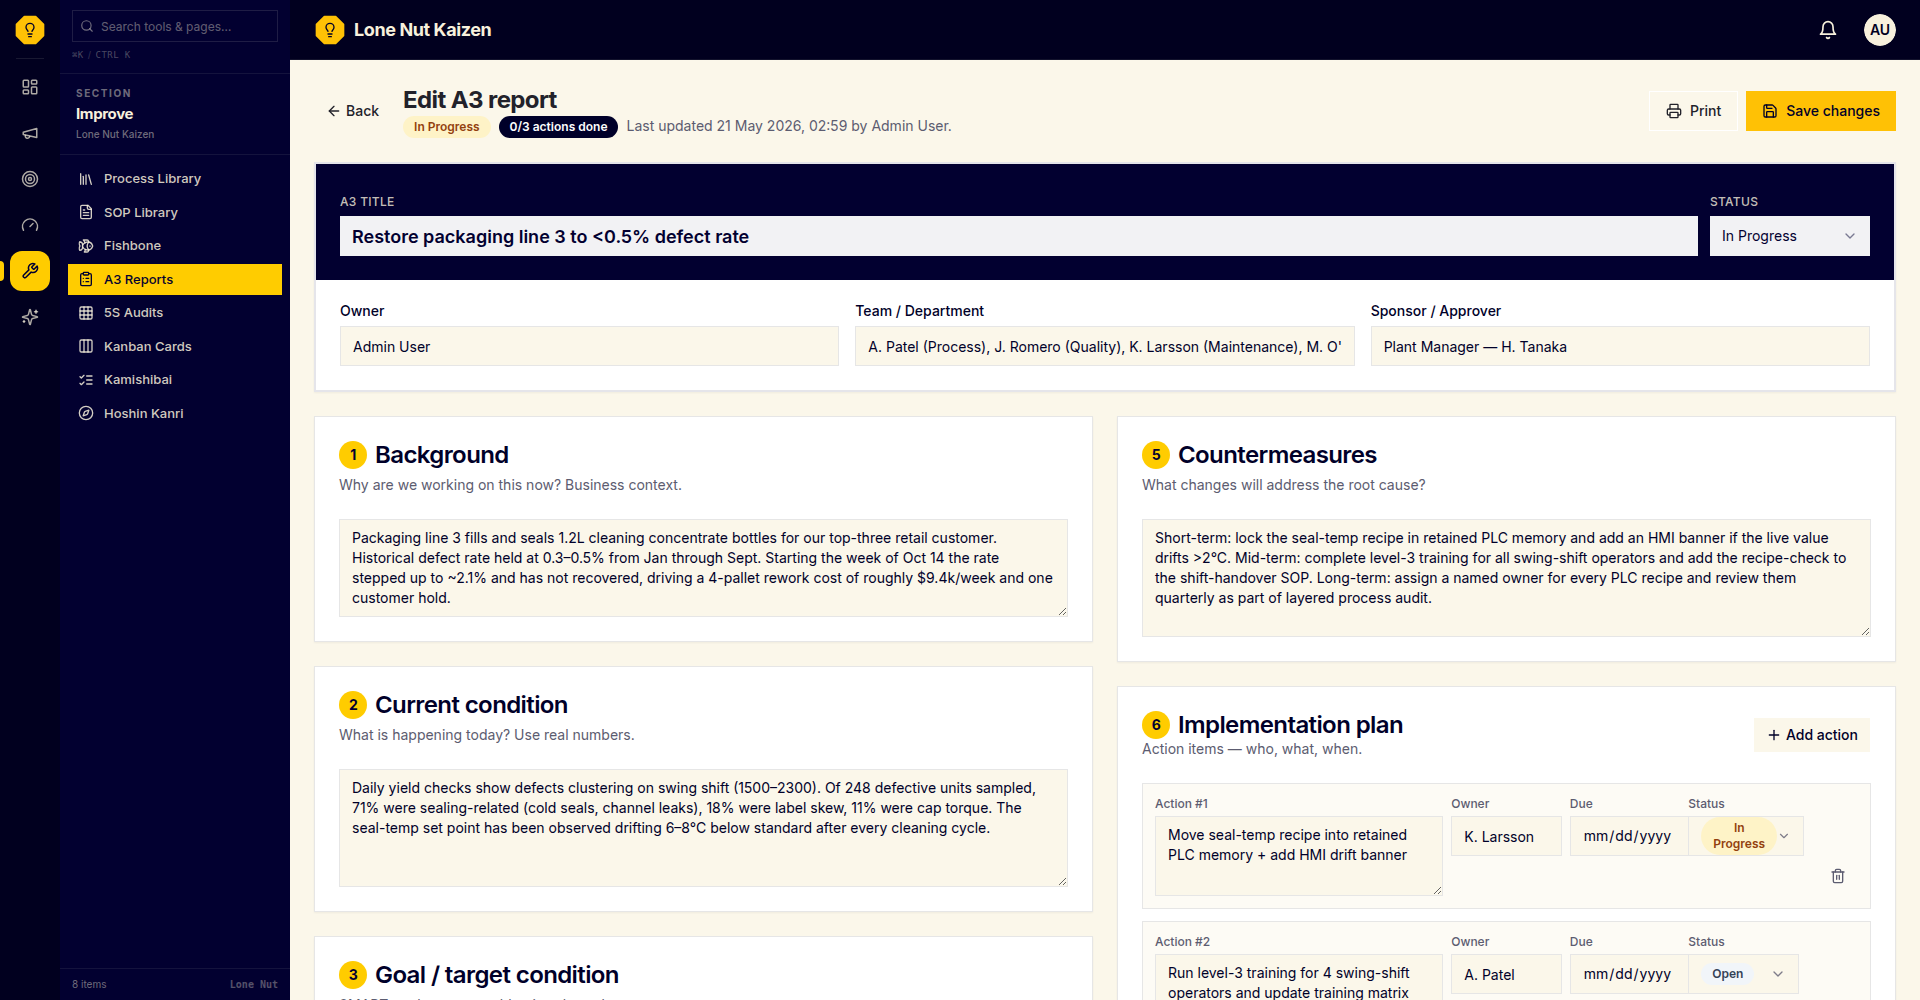The width and height of the screenshot is (1920, 1000).
Task: Open Action #1 status dropdown
Action: click(1746, 836)
